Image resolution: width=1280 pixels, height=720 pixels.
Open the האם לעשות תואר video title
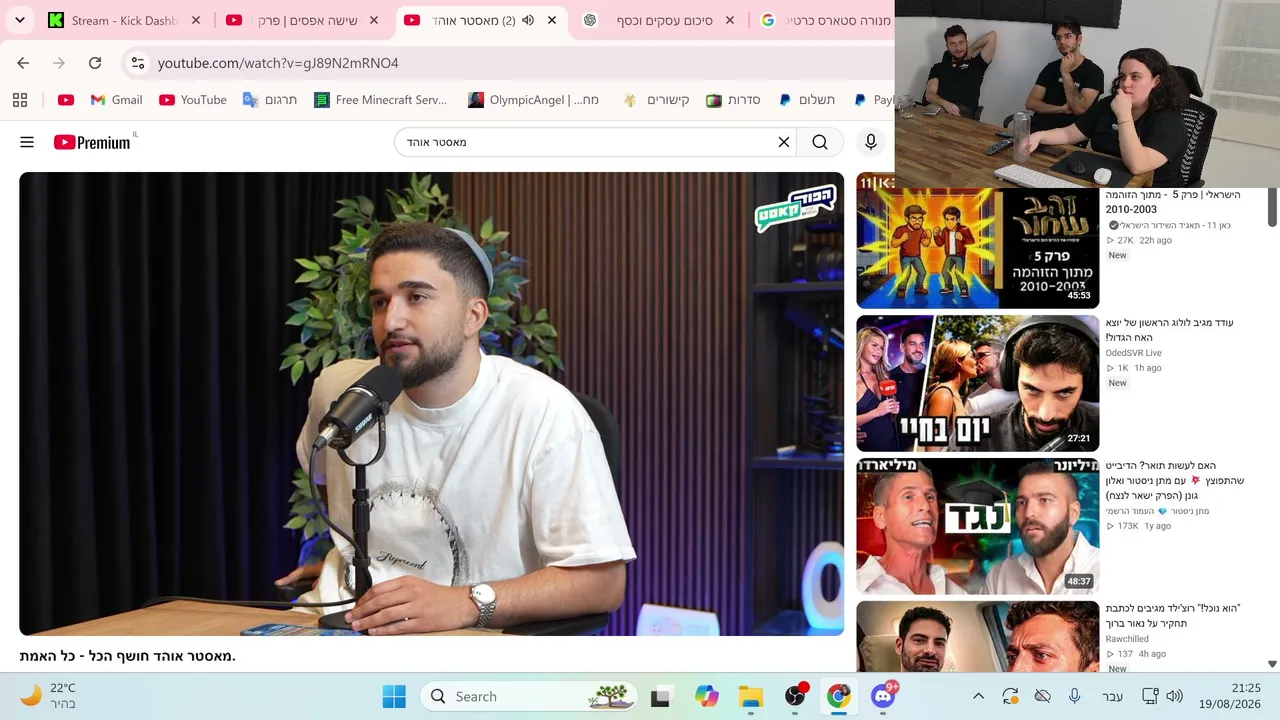1175,480
